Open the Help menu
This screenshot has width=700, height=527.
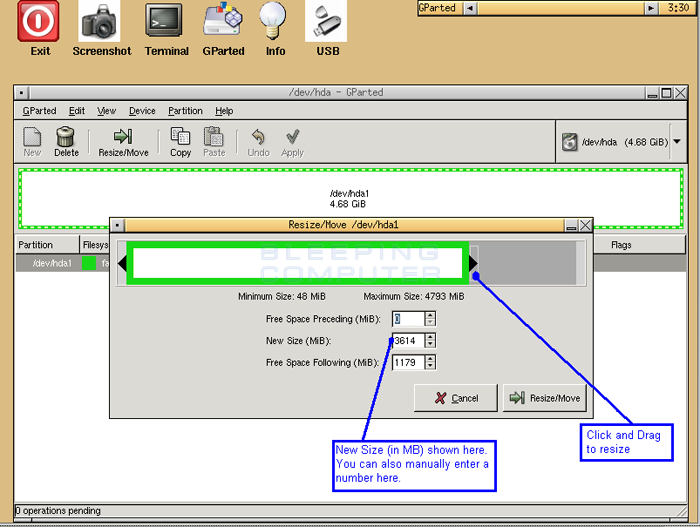[224, 111]
